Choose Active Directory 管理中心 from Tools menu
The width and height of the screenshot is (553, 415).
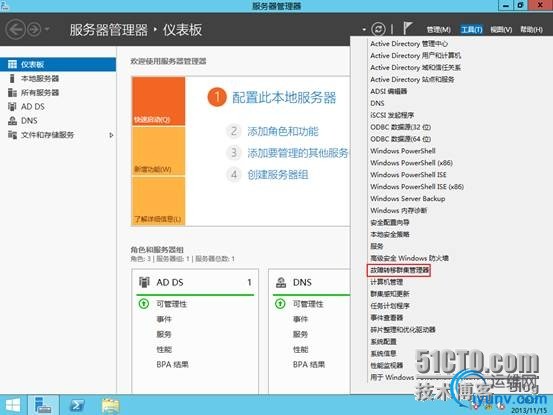tap(409, 44)
